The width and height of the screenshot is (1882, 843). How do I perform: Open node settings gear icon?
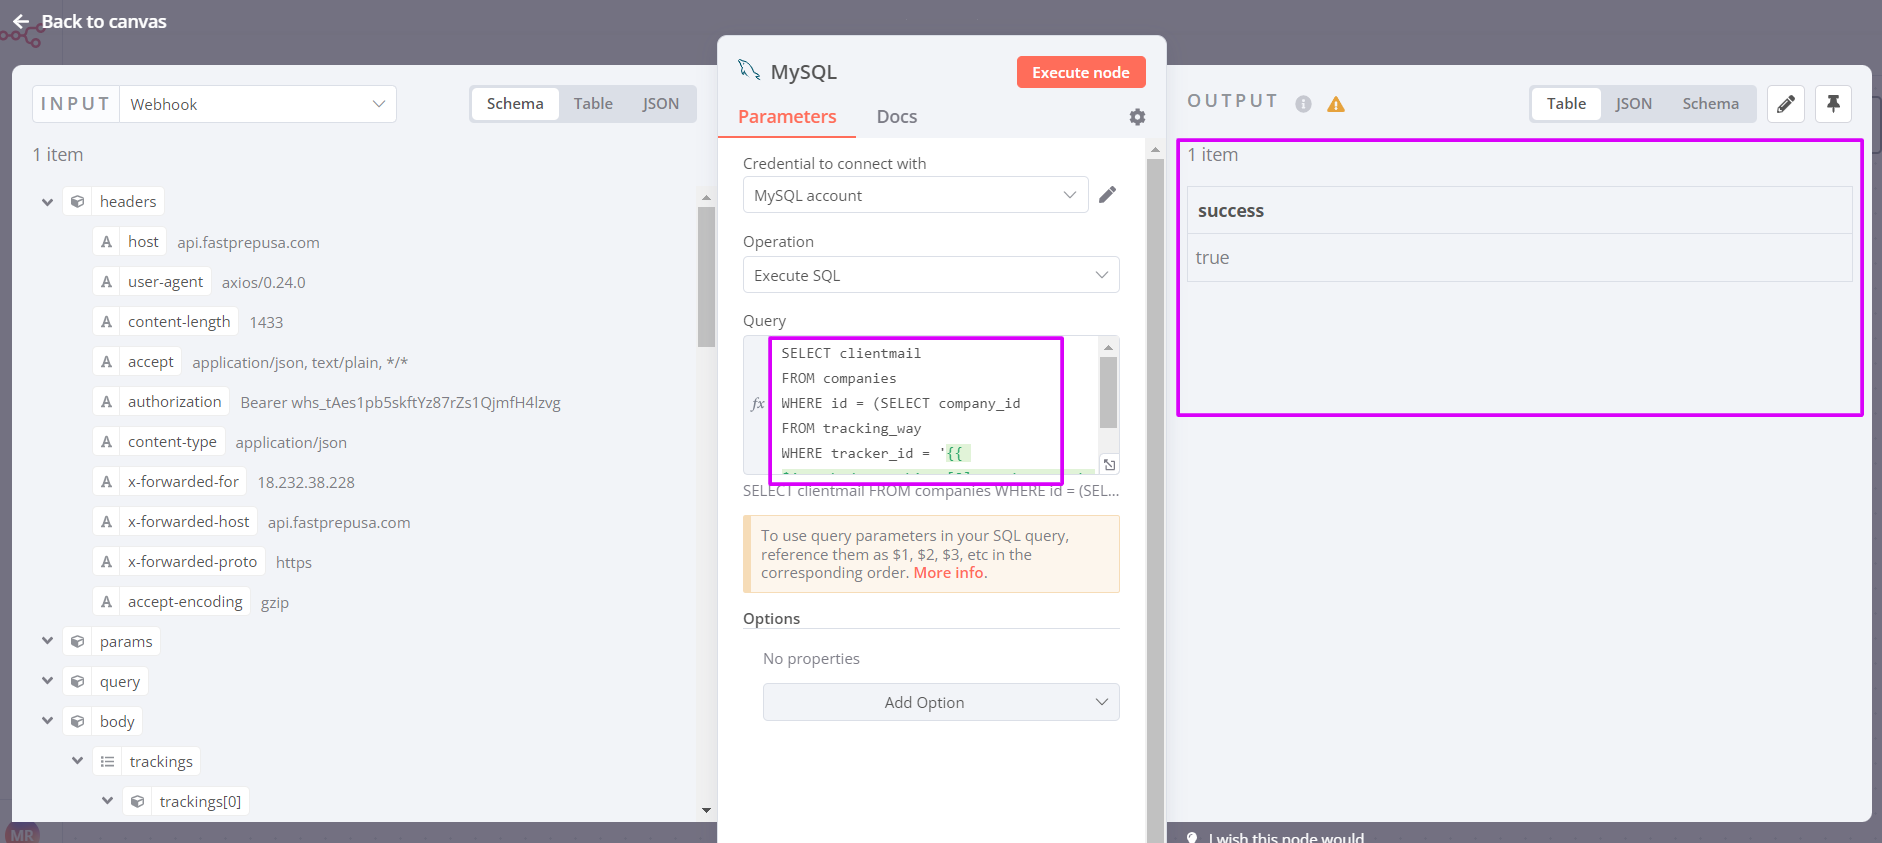click(1137, 117)
